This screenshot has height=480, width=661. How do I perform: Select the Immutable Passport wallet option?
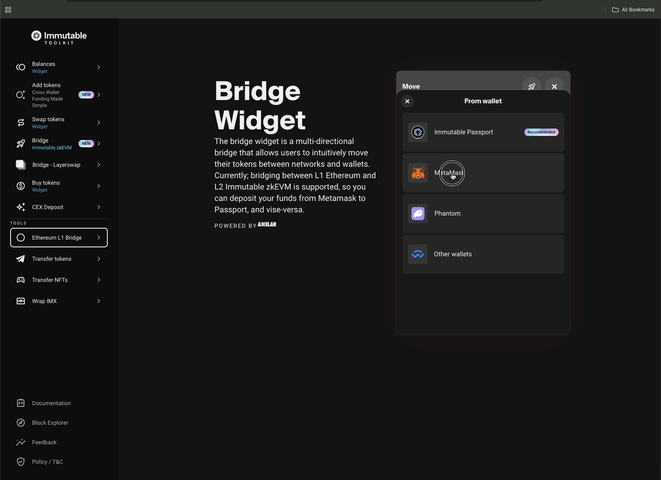point(483,132)
